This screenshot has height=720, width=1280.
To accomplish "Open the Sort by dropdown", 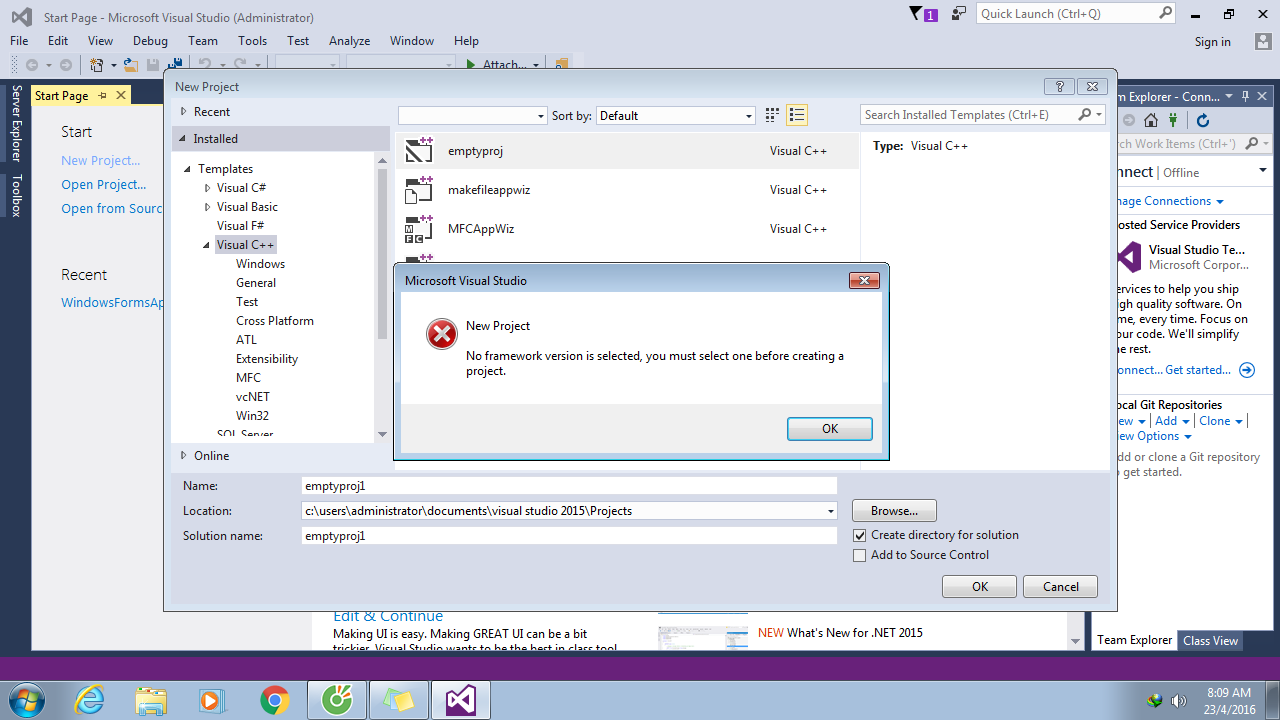I will [676, 116].
